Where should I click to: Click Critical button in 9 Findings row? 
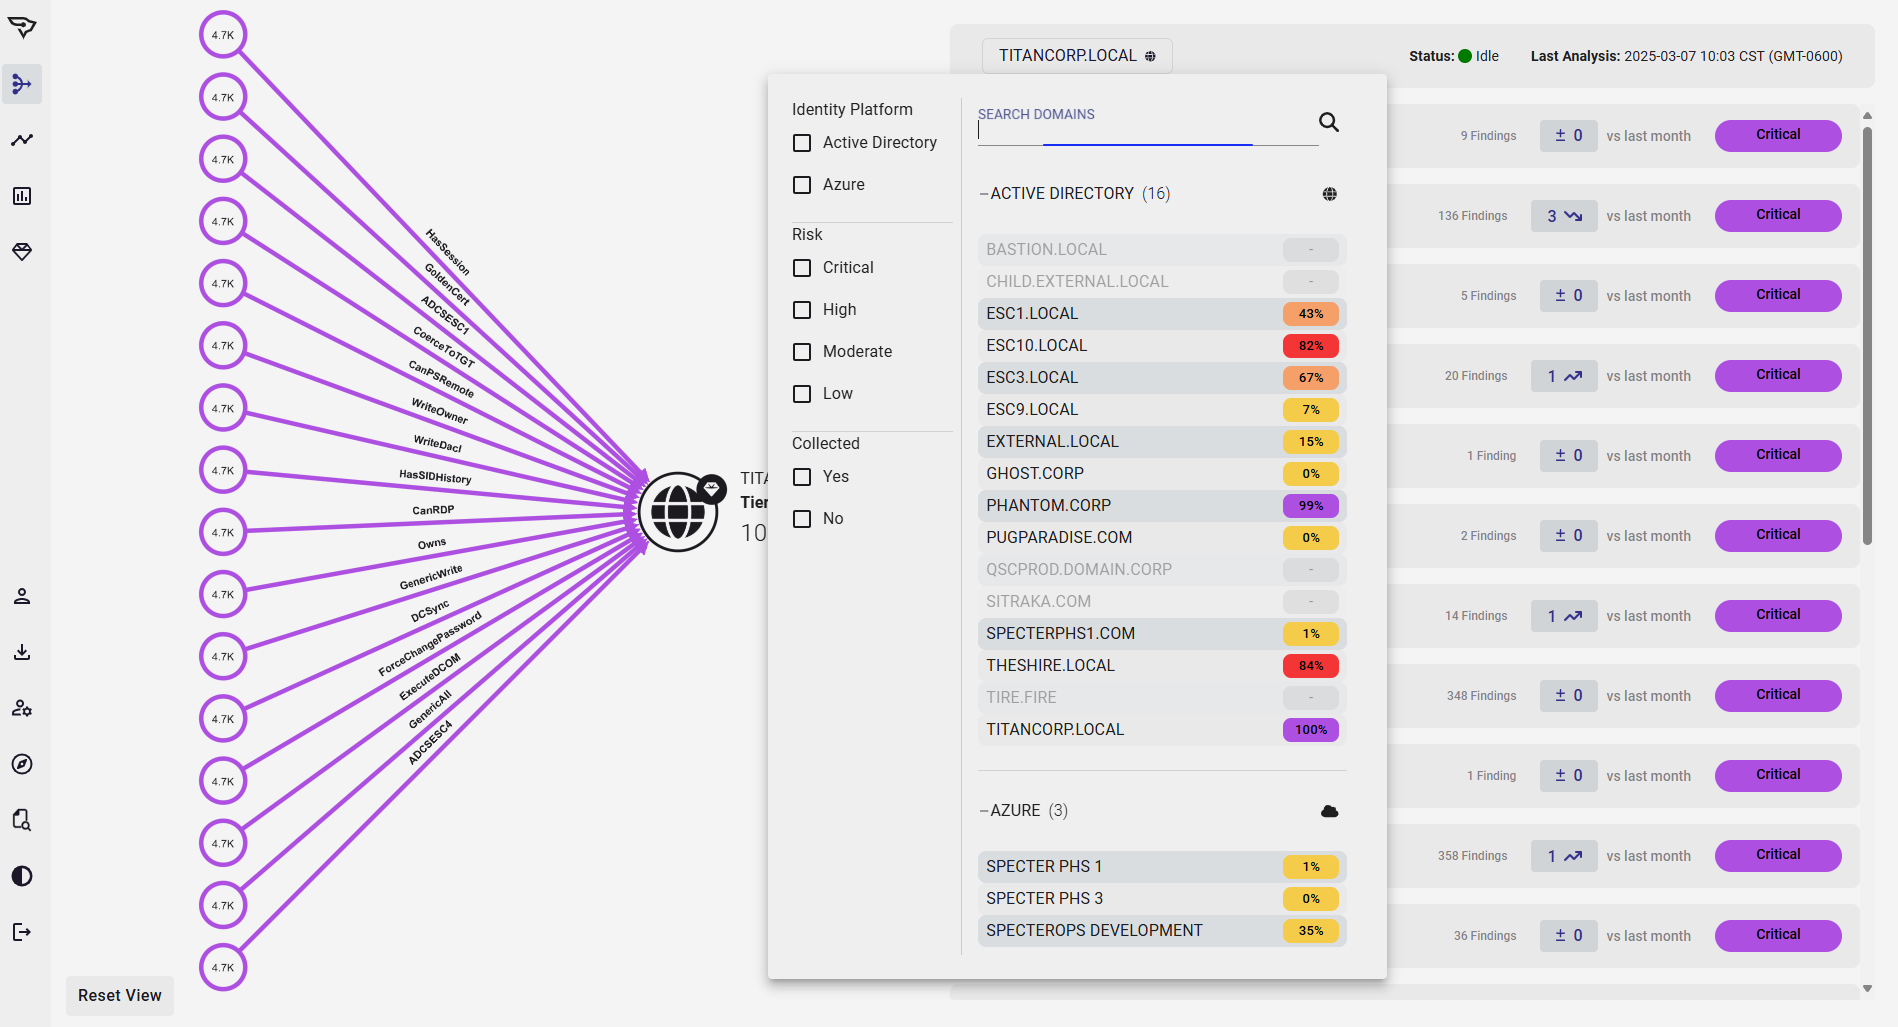point(1778,136)
